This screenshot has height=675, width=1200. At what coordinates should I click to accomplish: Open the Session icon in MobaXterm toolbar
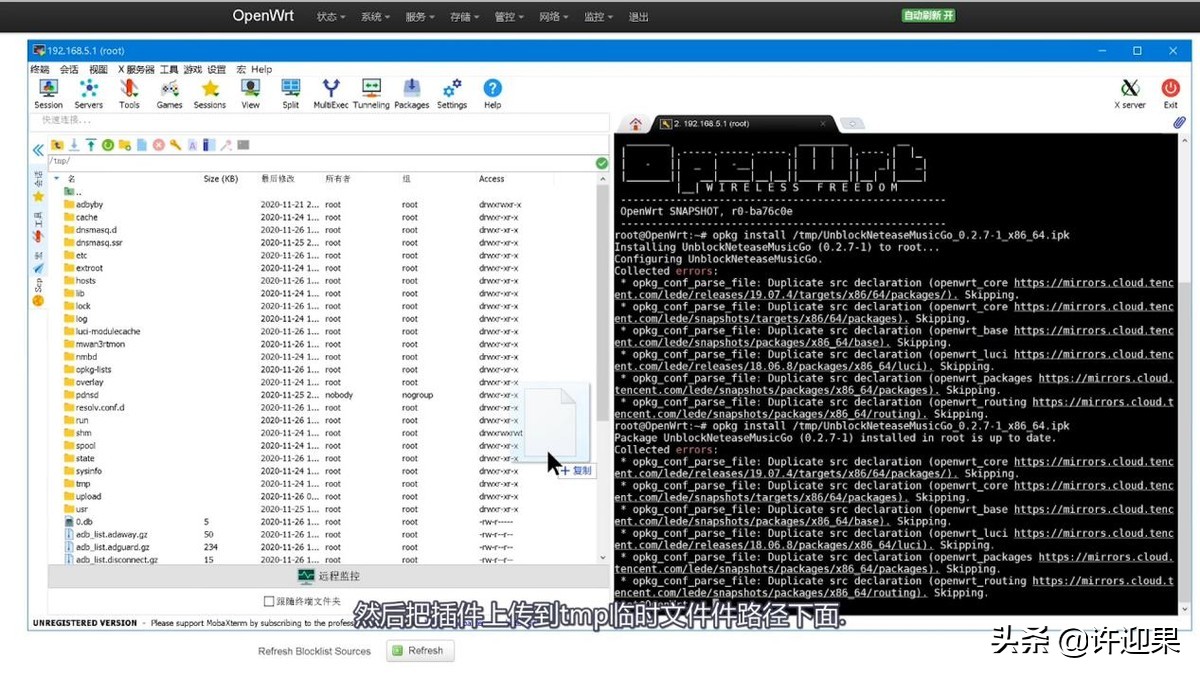48,92
